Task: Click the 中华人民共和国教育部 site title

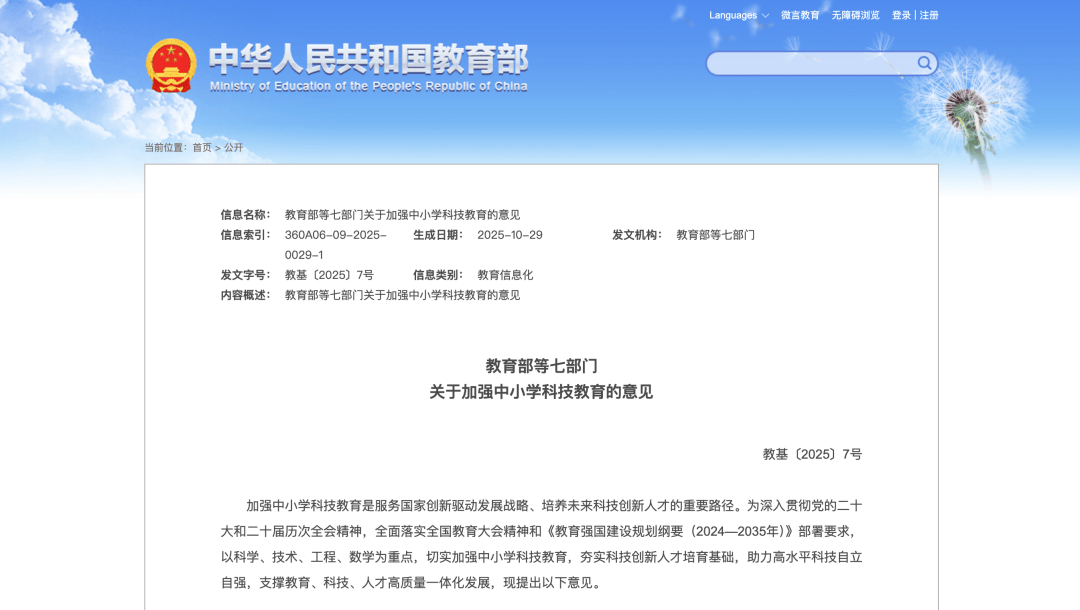Action: pos(368,59)
